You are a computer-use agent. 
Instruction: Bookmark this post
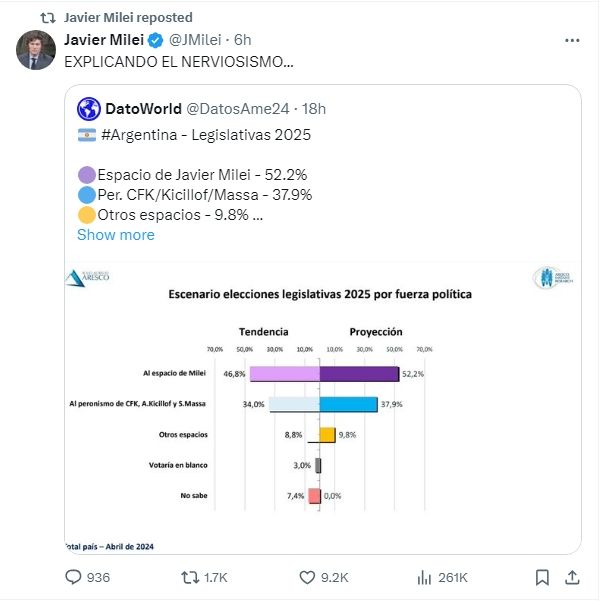click(x=541, y=577)
